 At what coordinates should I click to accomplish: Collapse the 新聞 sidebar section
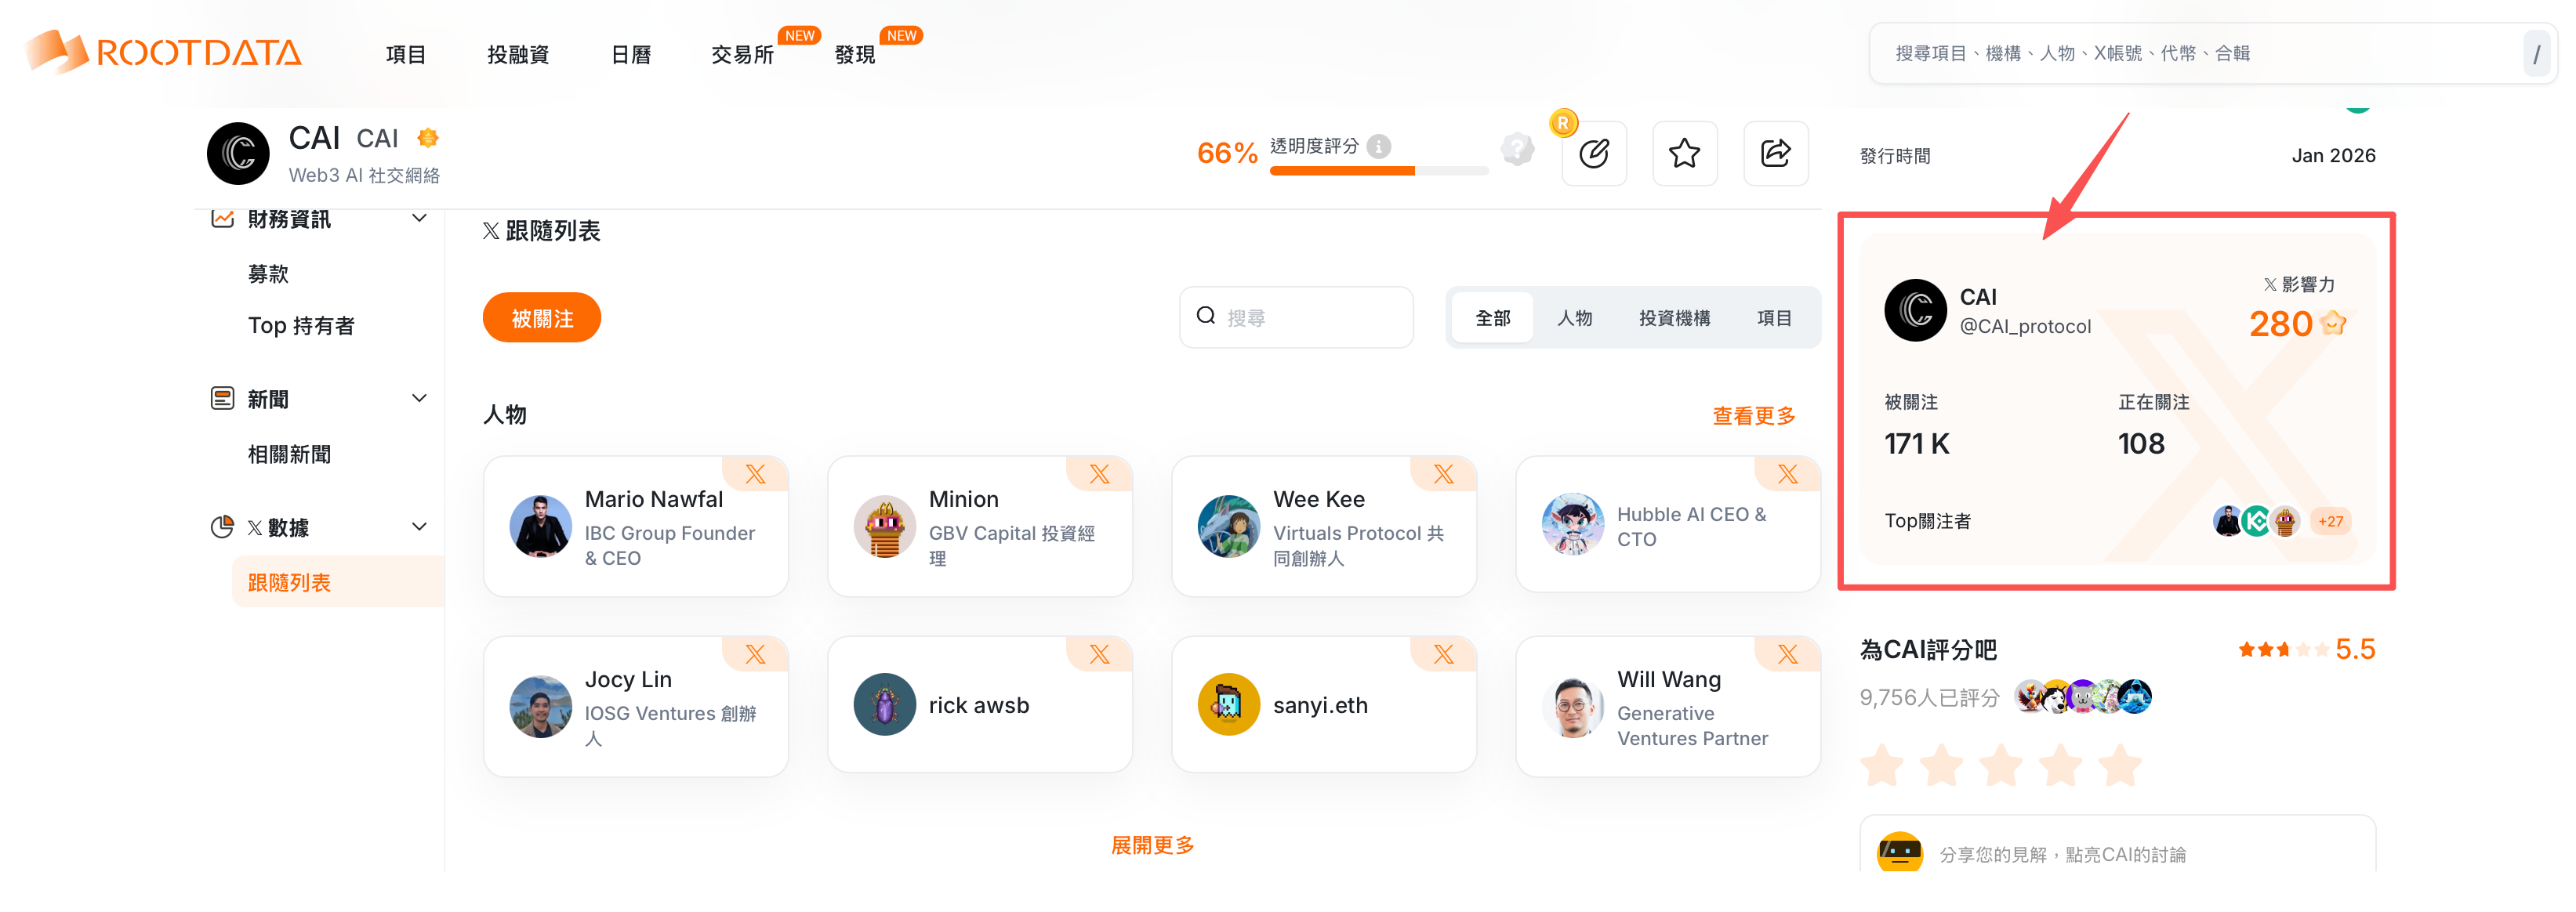(420, 399)
